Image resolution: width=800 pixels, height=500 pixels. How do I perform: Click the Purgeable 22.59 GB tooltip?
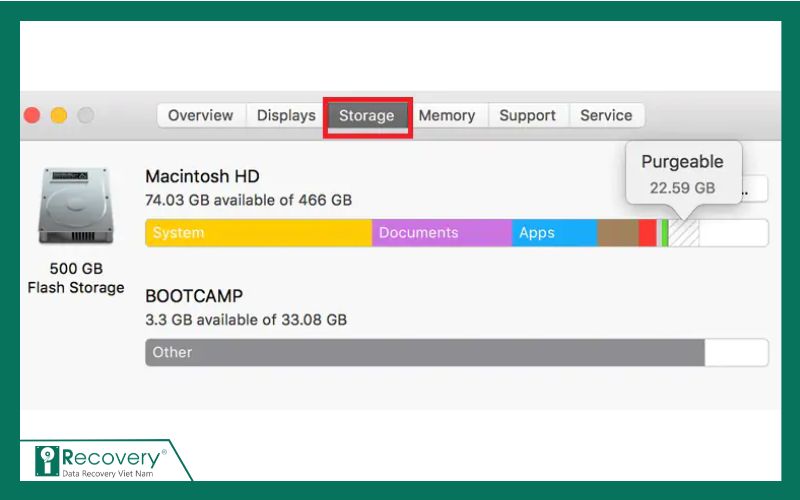pos(684,174)
